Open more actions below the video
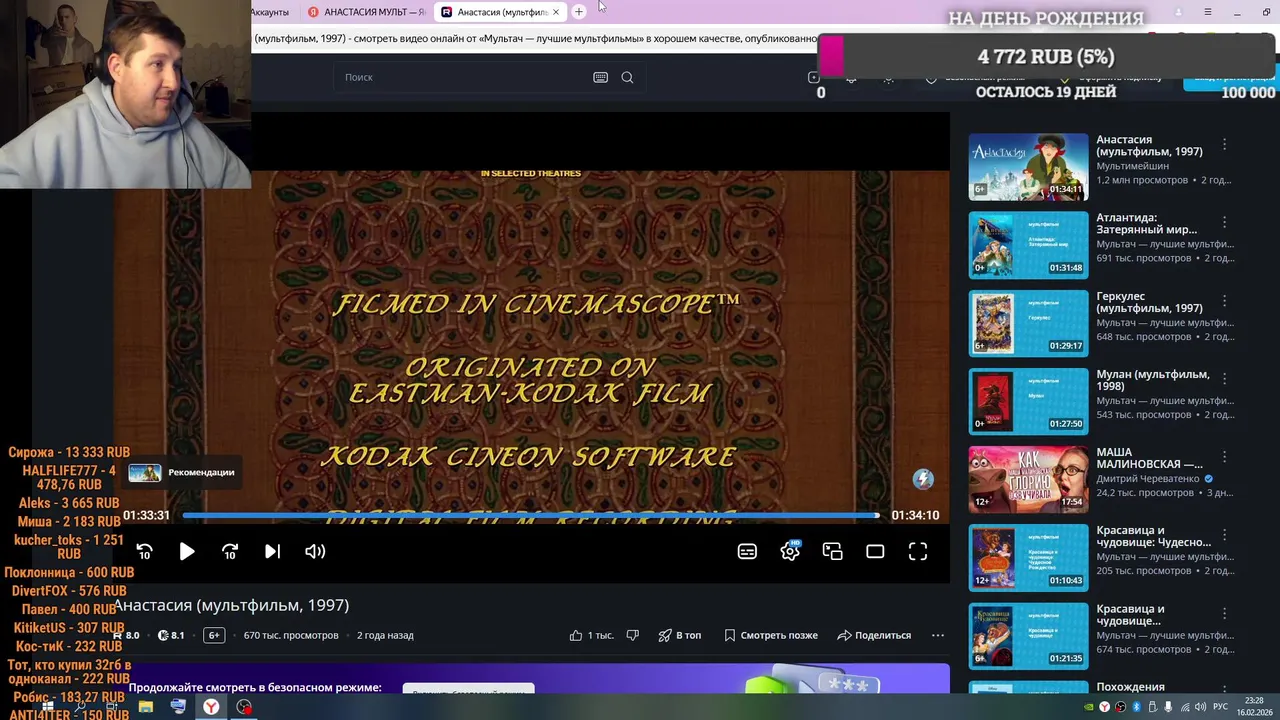 click(937, 635)
